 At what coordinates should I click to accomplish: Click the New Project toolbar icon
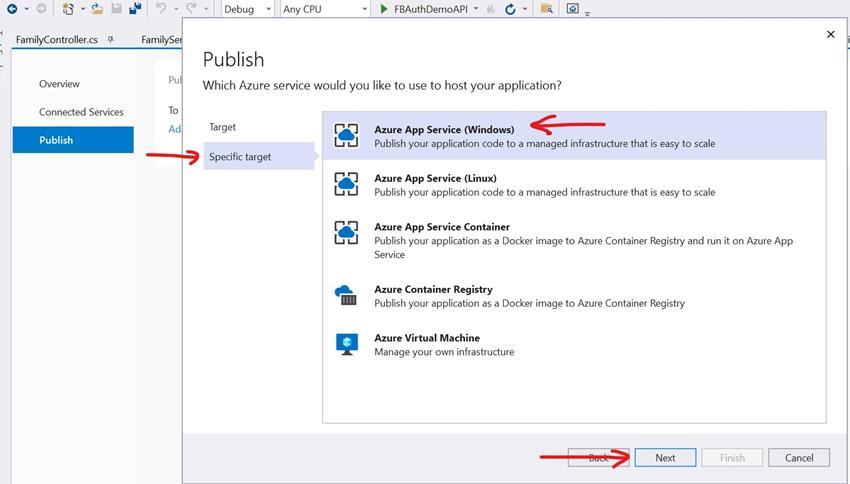point(68,9)
